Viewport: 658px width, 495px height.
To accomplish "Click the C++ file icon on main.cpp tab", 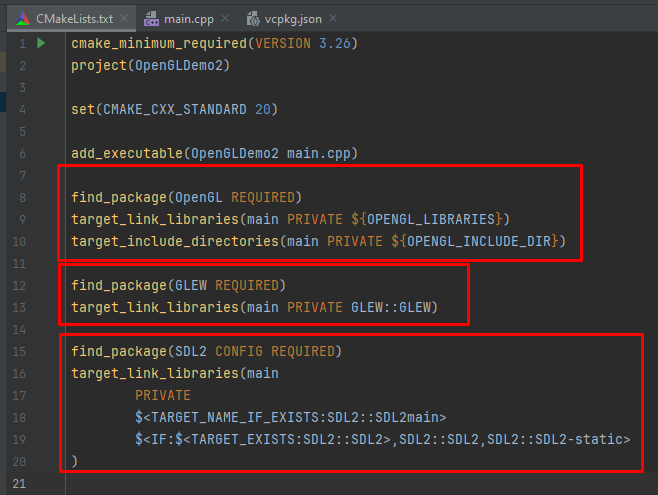I will click(x=151, y=19).
